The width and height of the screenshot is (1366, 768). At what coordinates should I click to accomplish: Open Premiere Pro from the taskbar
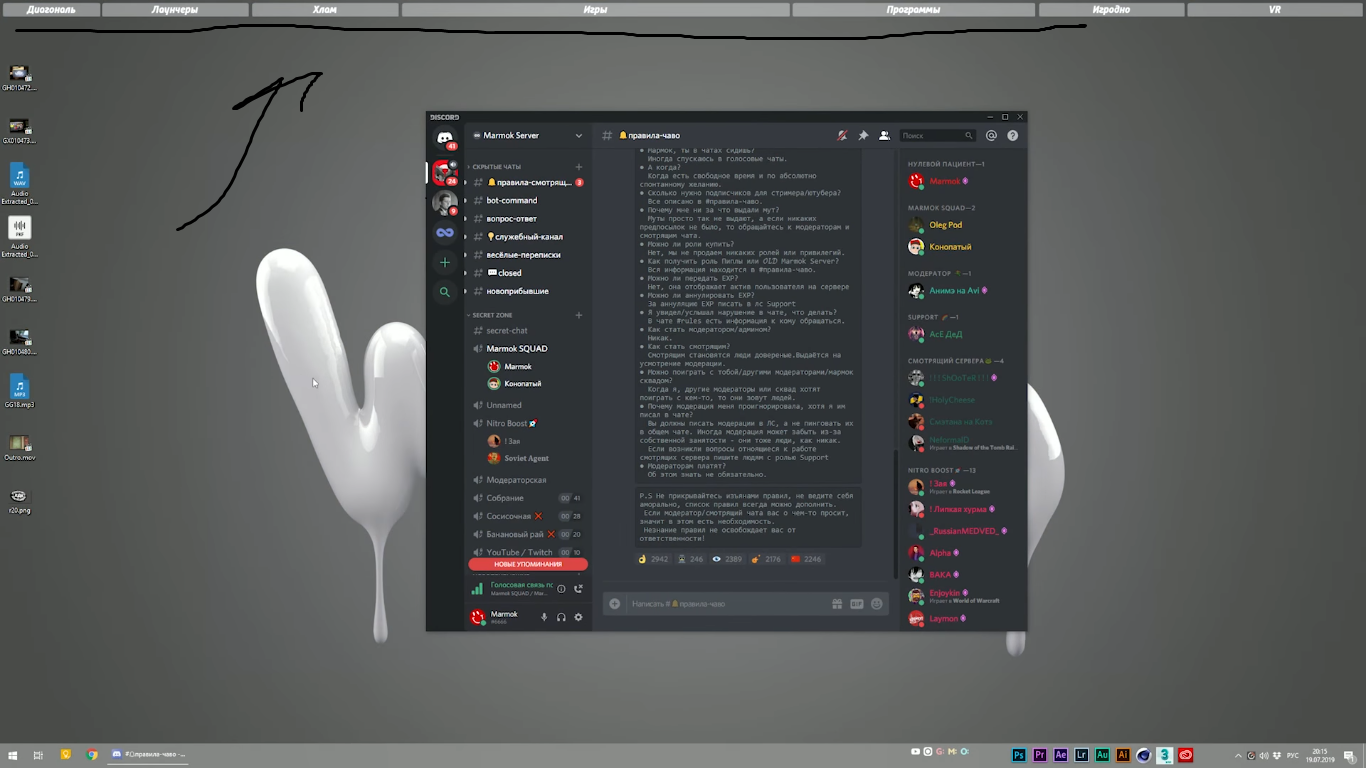pos(1040,755)
